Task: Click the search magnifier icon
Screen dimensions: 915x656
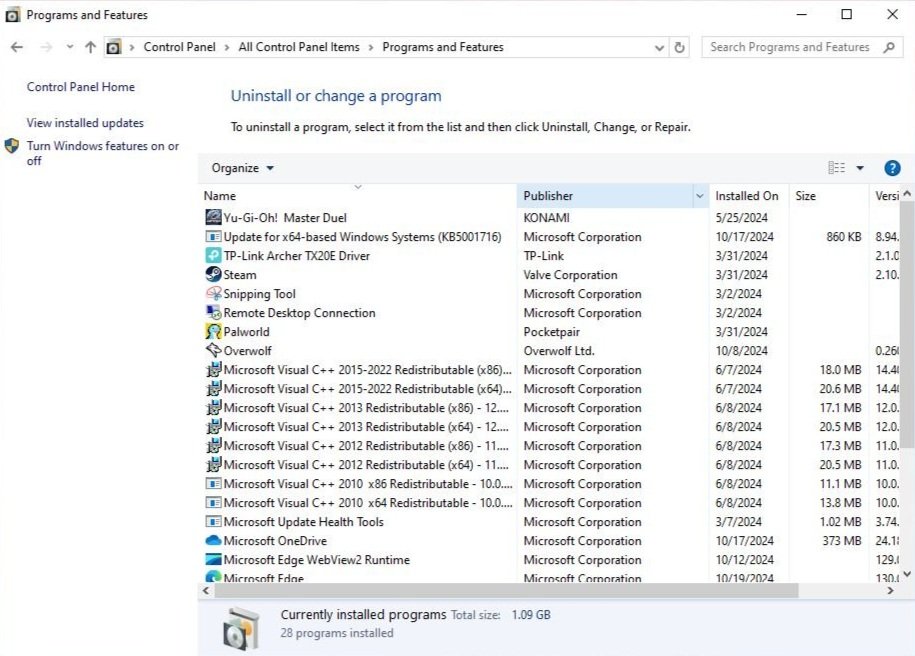Action: (889, 47)
